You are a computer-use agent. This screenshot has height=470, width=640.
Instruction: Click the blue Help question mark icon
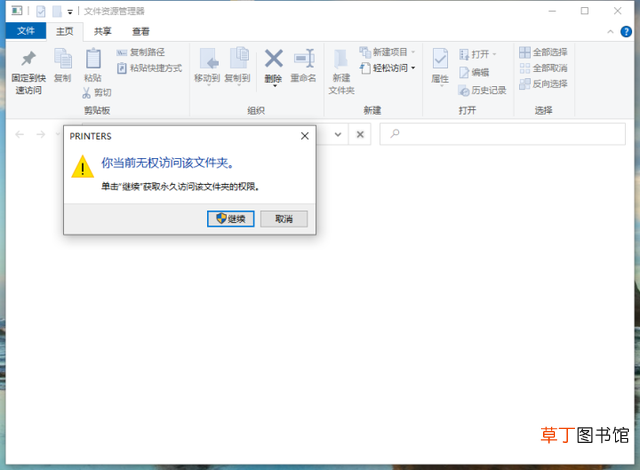(626, 31)
